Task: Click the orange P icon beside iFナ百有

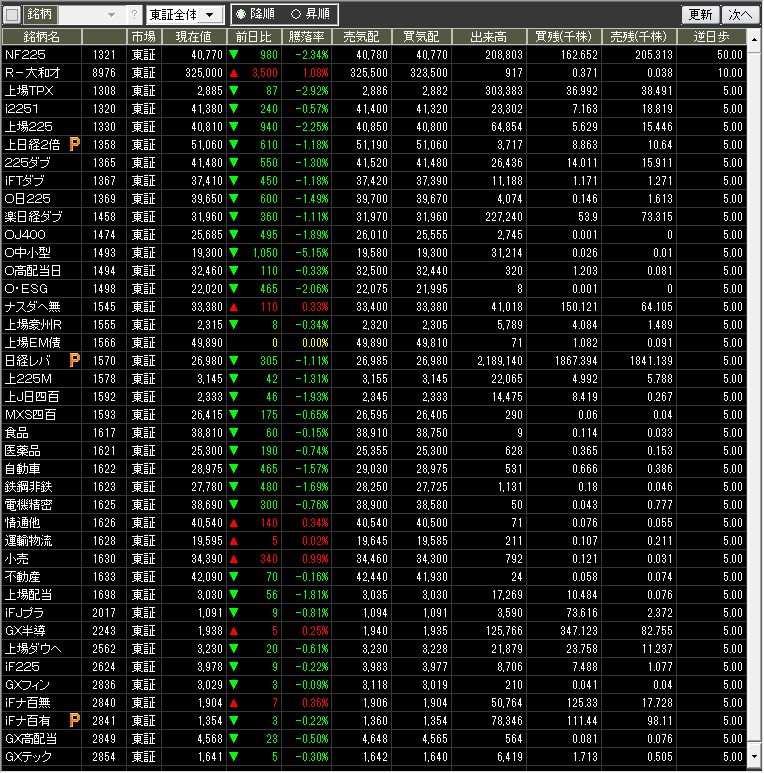Action: point(74,720)
